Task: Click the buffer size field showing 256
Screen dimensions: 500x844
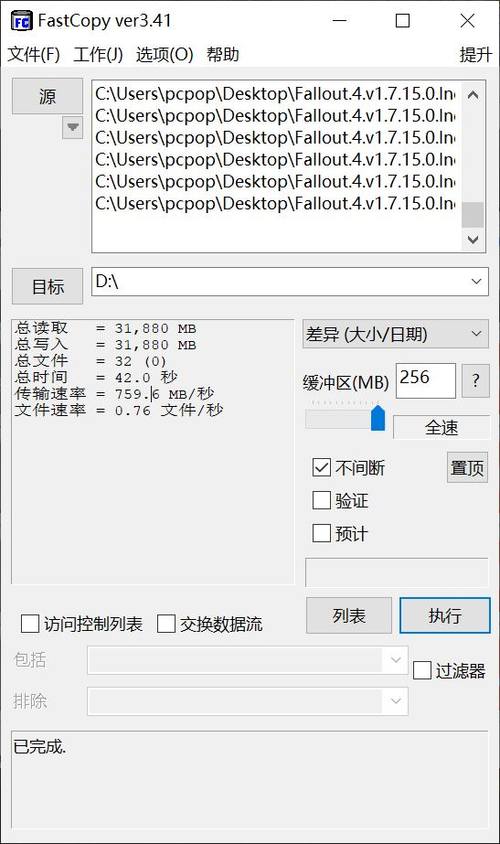Action: coord(426,381)
